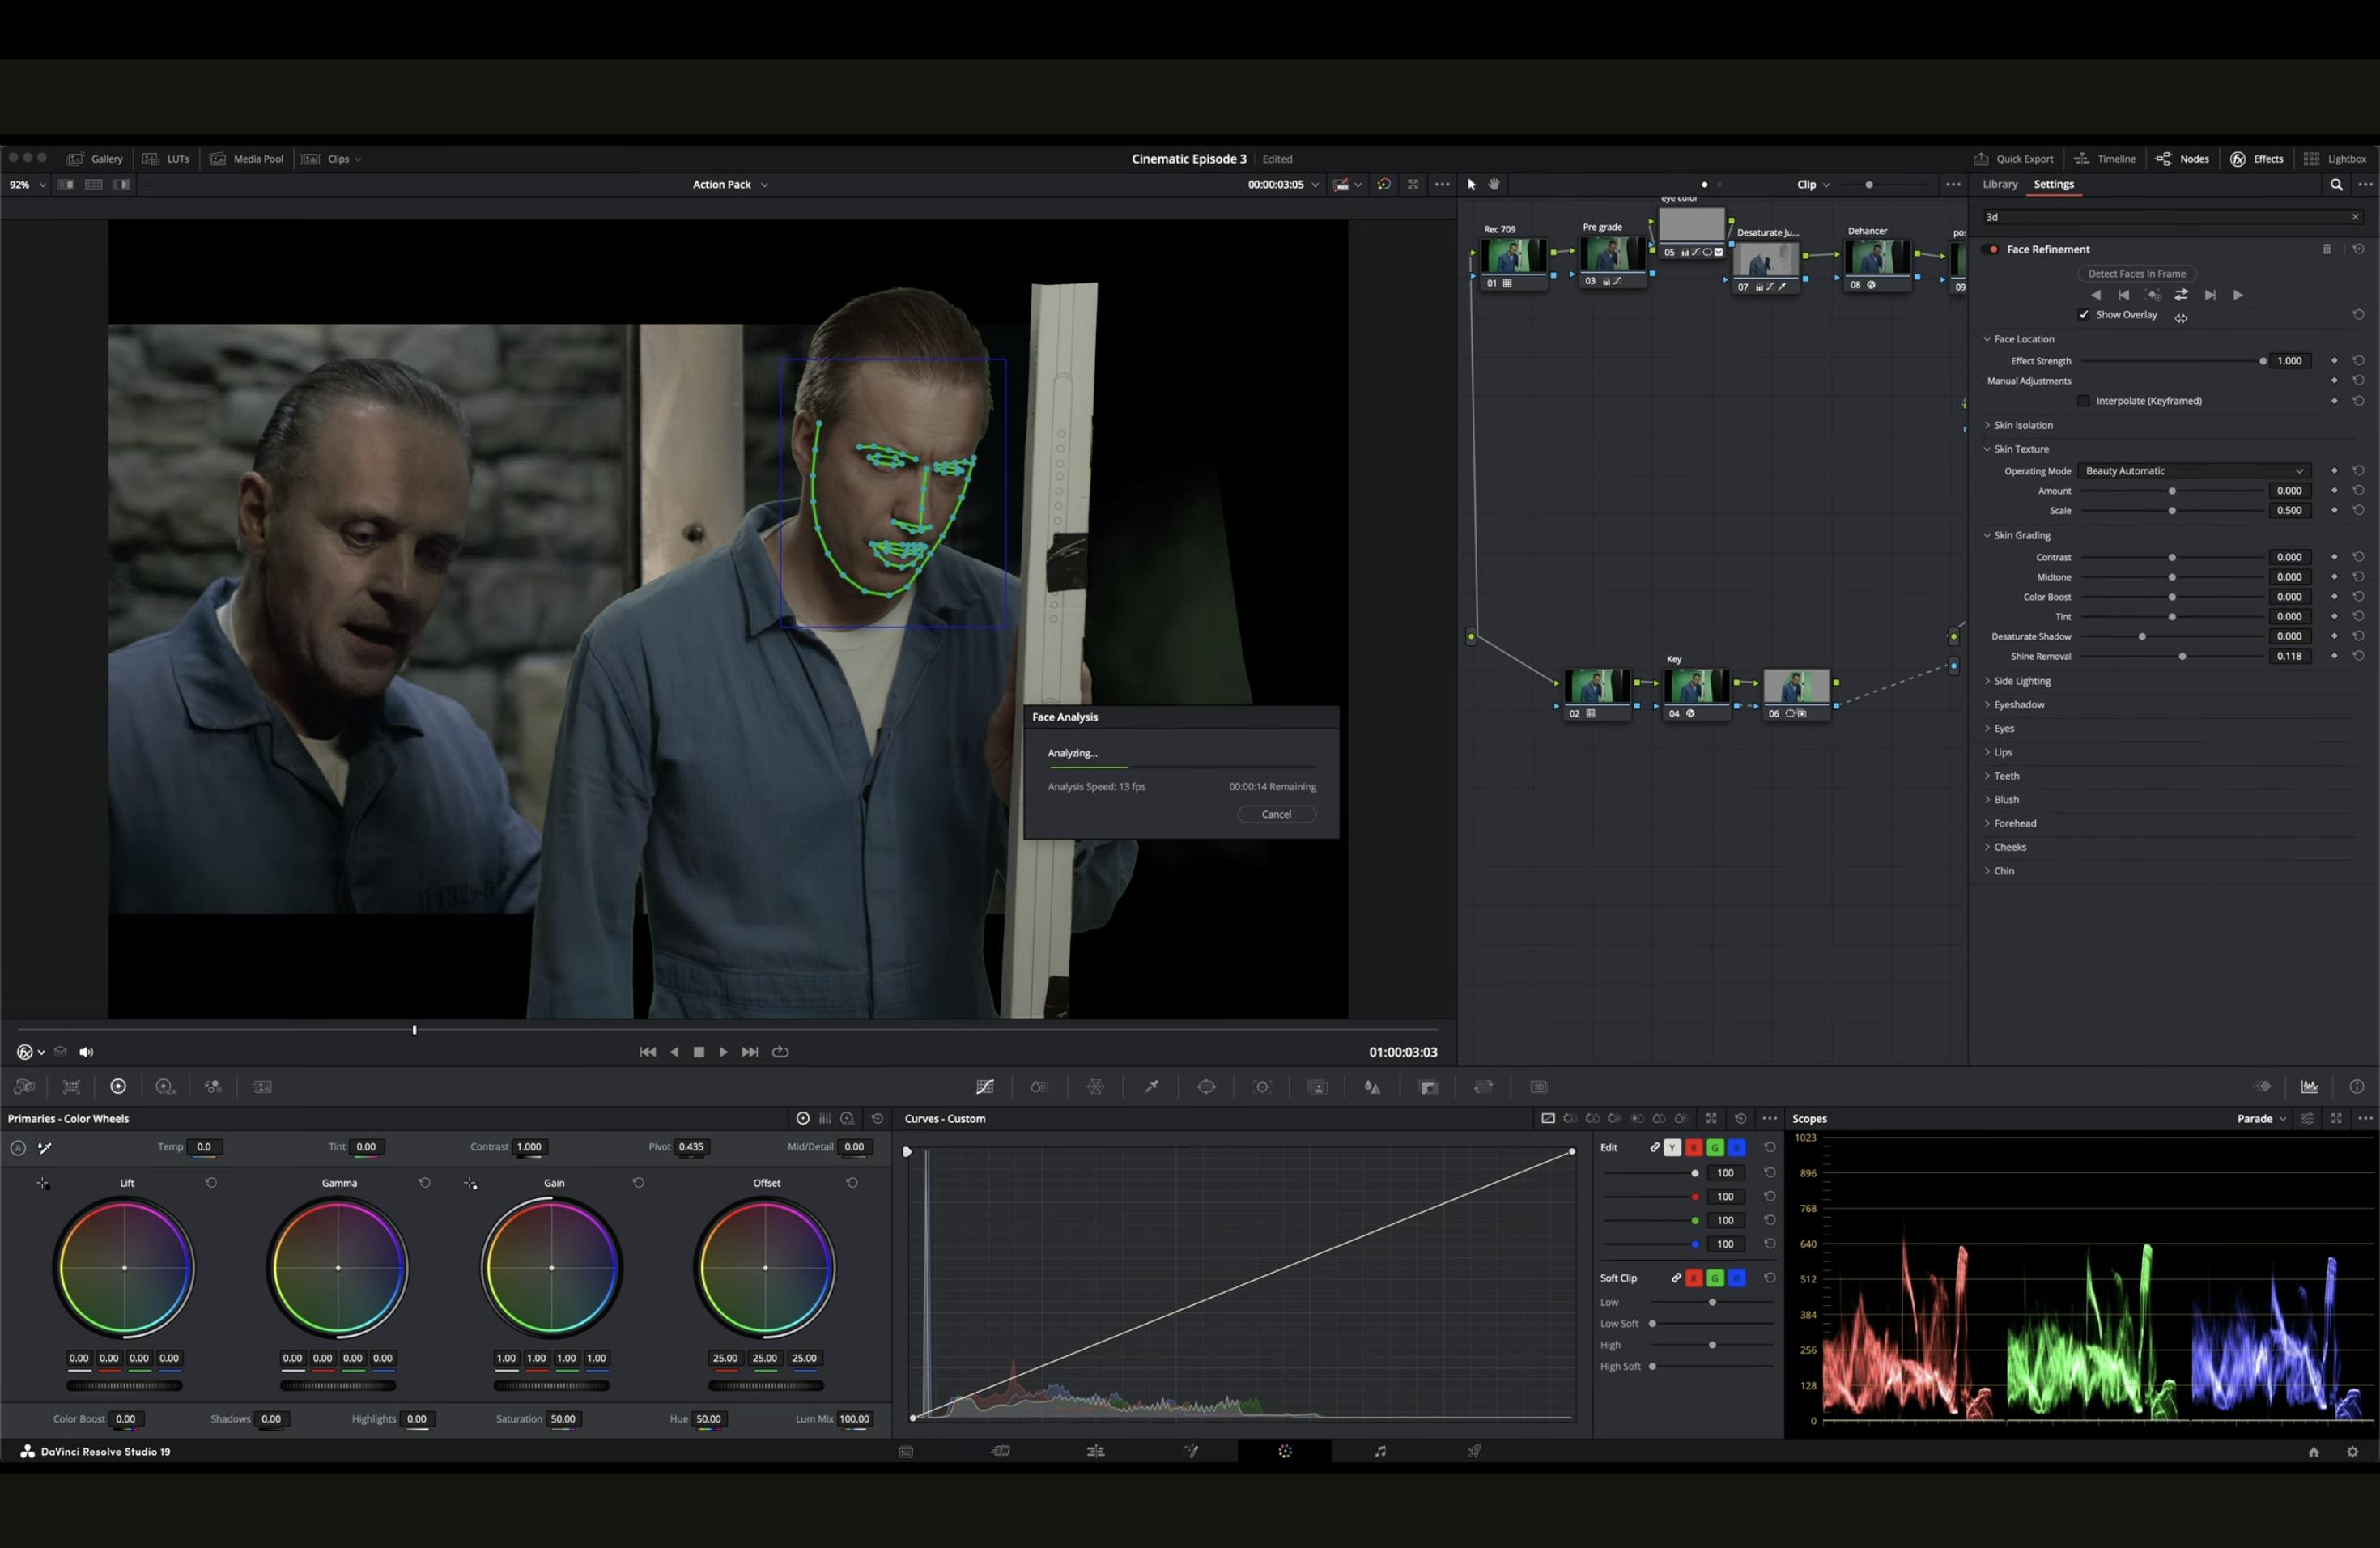Screen dimensions: 2380x1548
Task: Toggle the Effects panel
Action: coord(2257,159)
